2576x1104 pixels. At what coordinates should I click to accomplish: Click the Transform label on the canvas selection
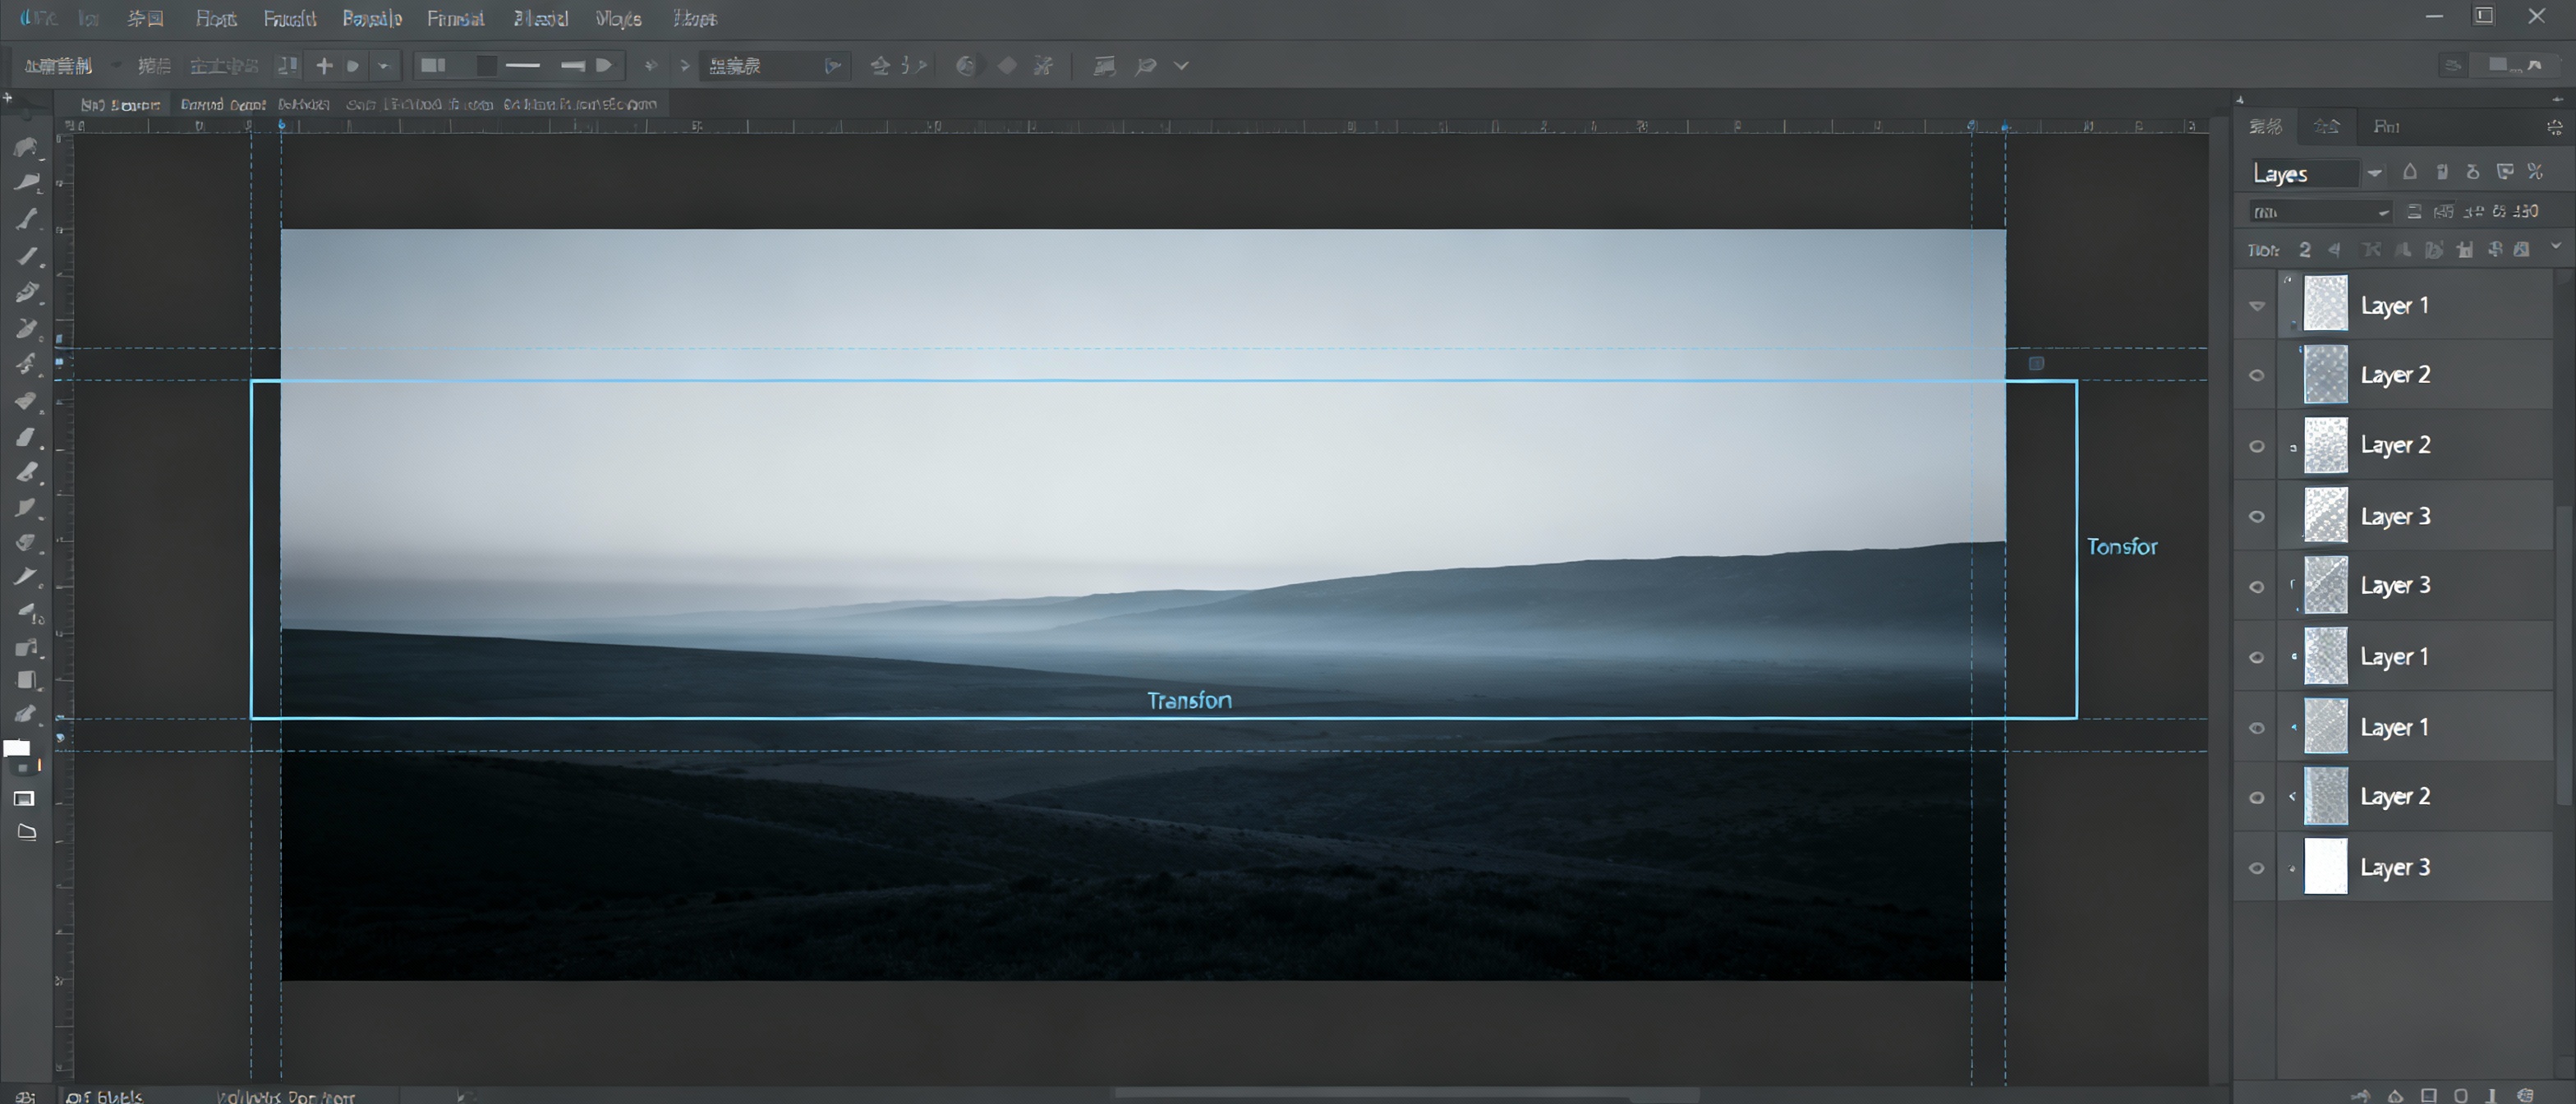coord(1189,700)
